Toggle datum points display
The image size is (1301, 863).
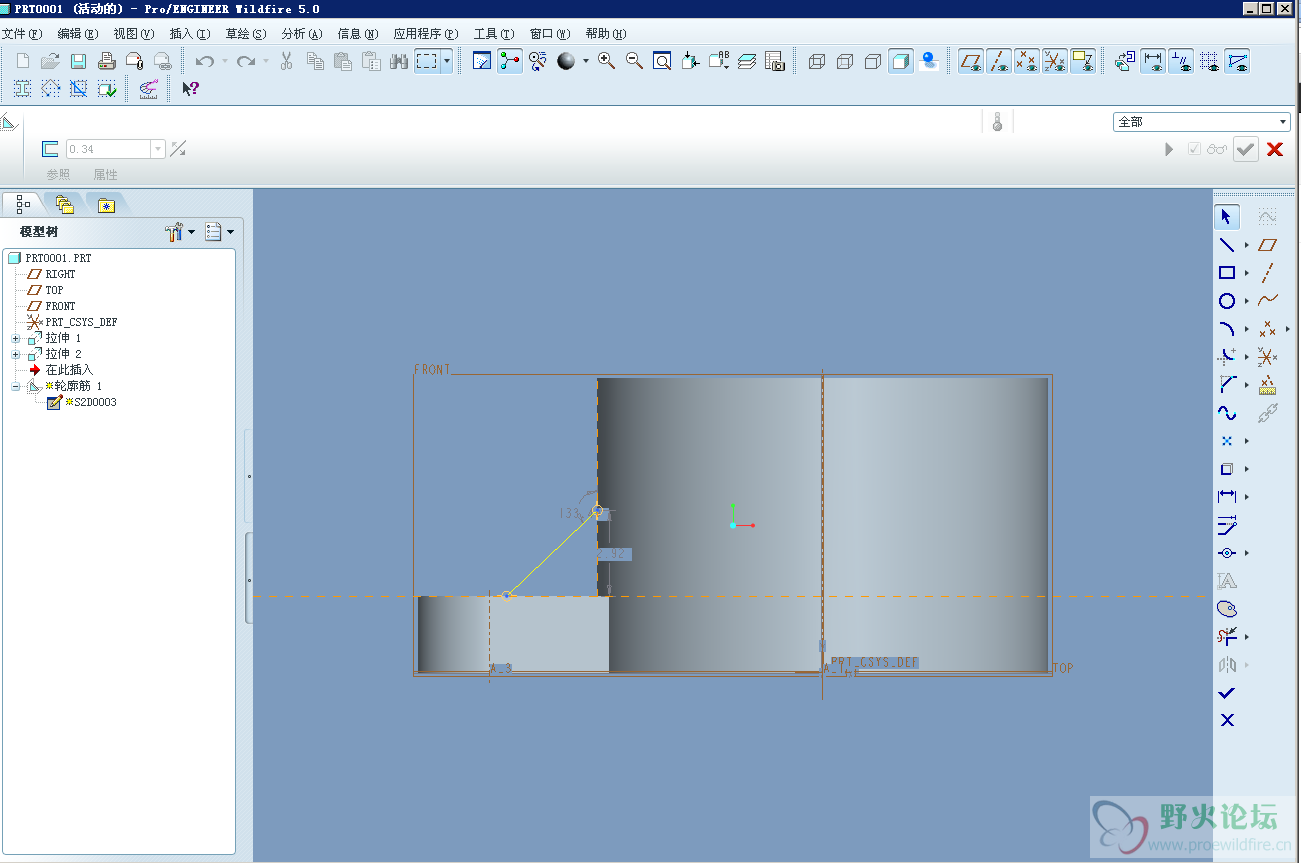click(x=1027, y=62)
